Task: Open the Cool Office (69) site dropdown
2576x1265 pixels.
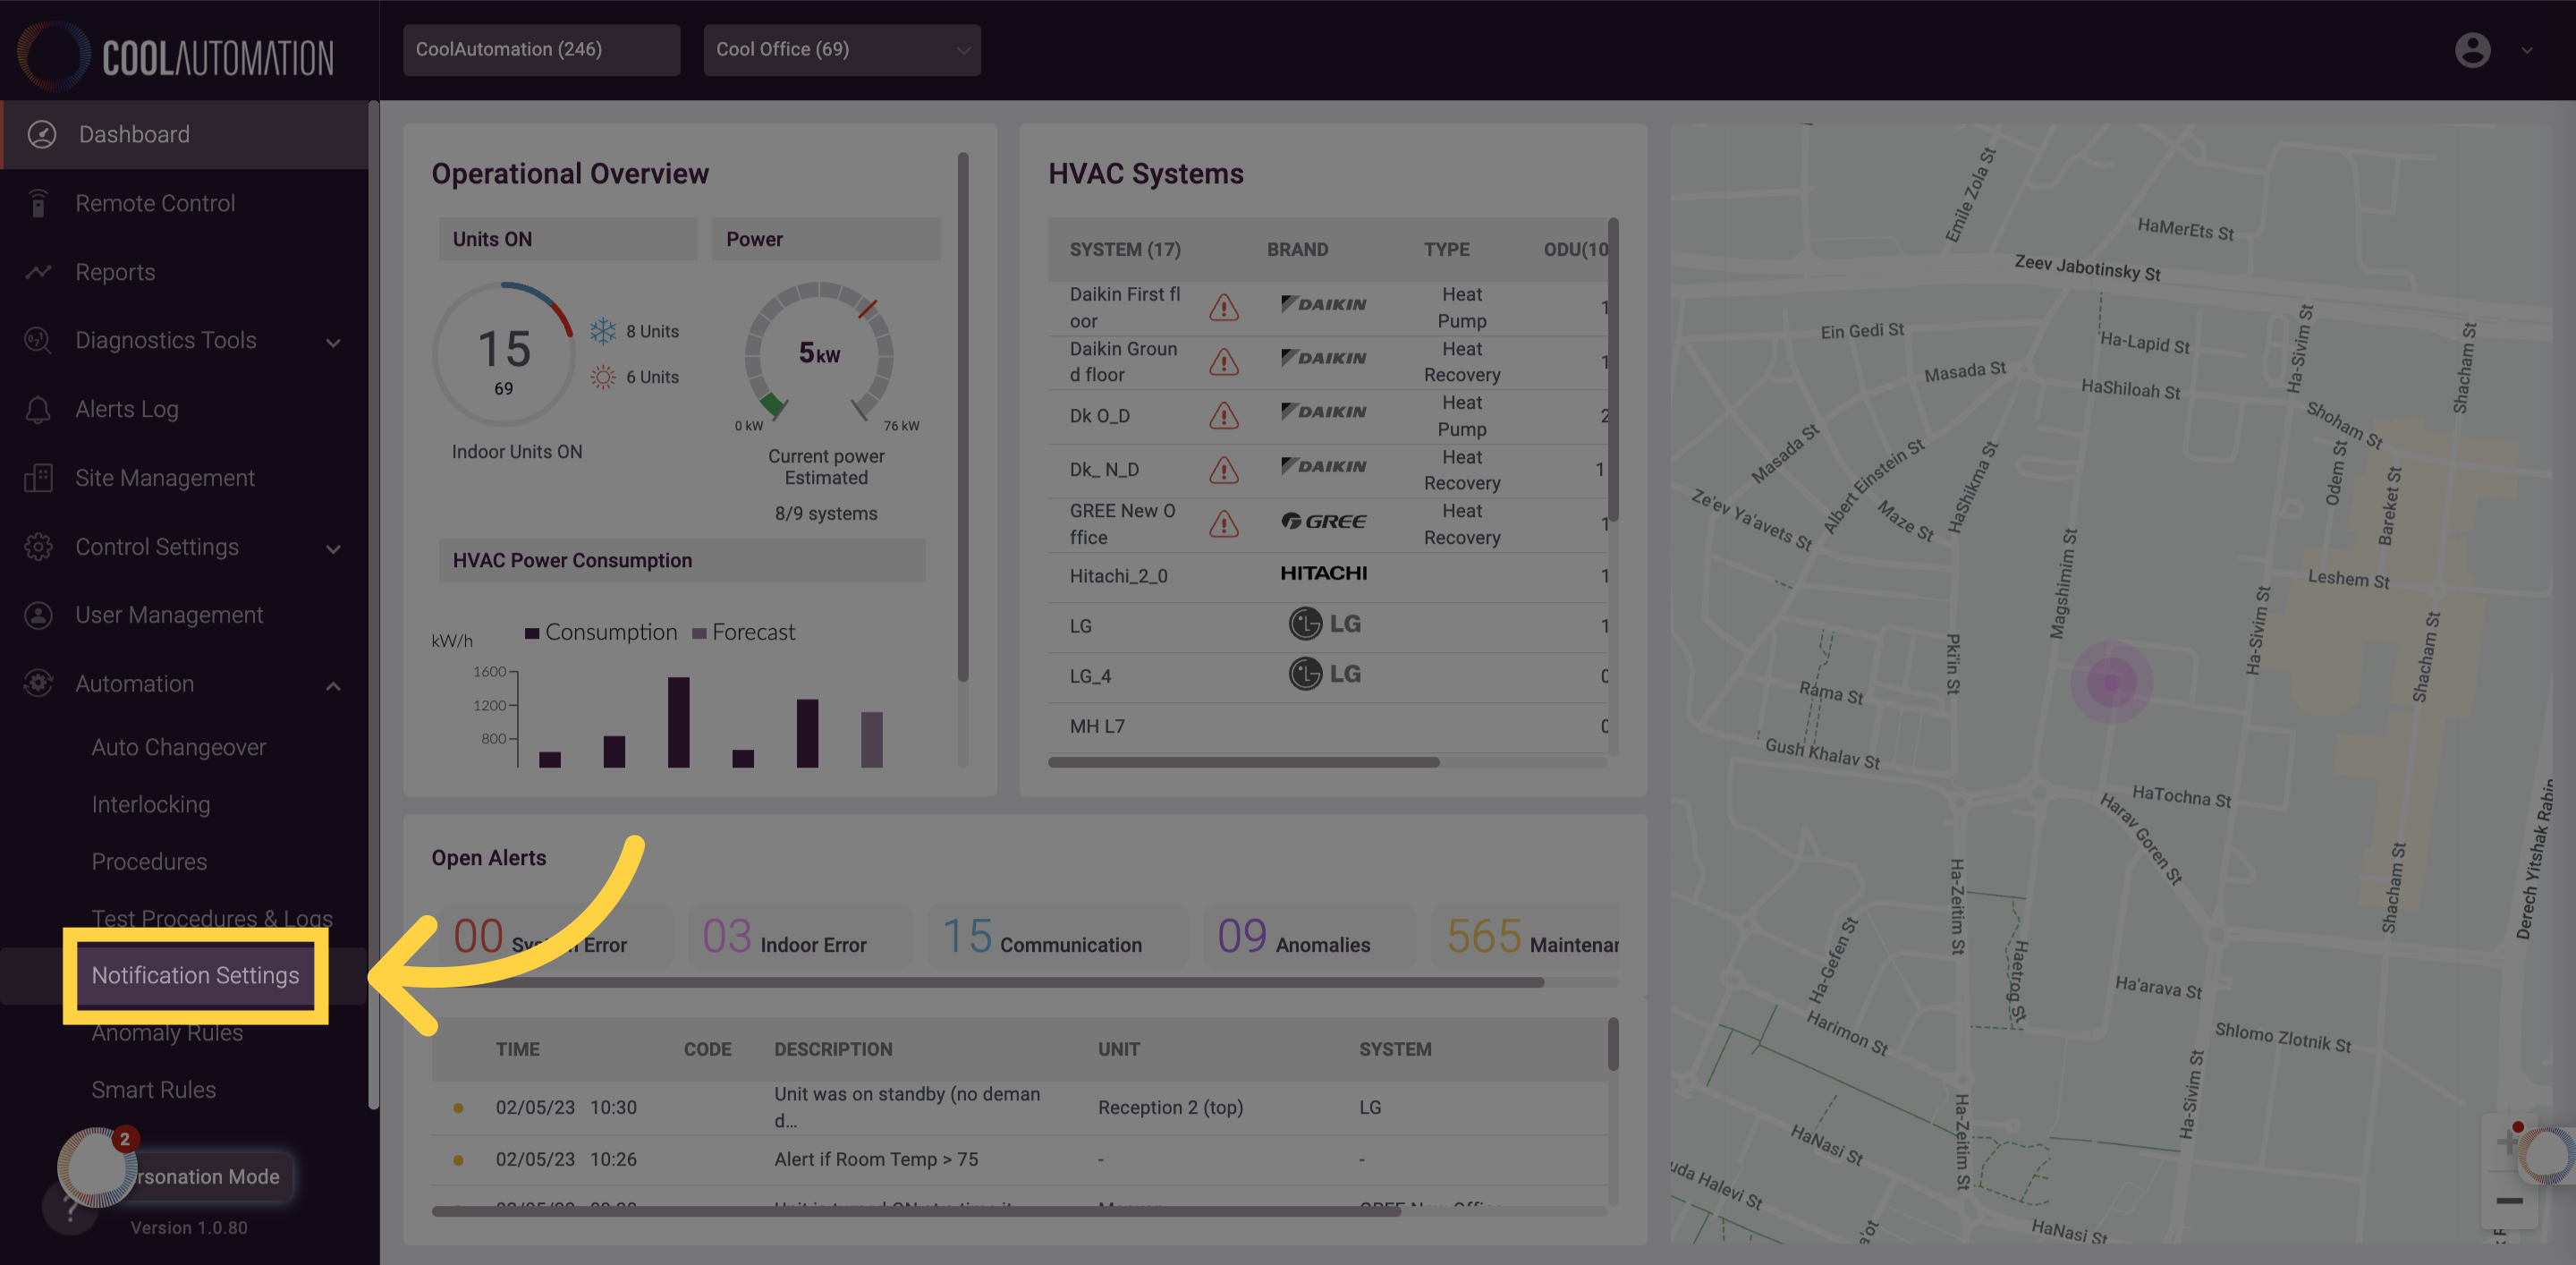Action: click(842, 50)
